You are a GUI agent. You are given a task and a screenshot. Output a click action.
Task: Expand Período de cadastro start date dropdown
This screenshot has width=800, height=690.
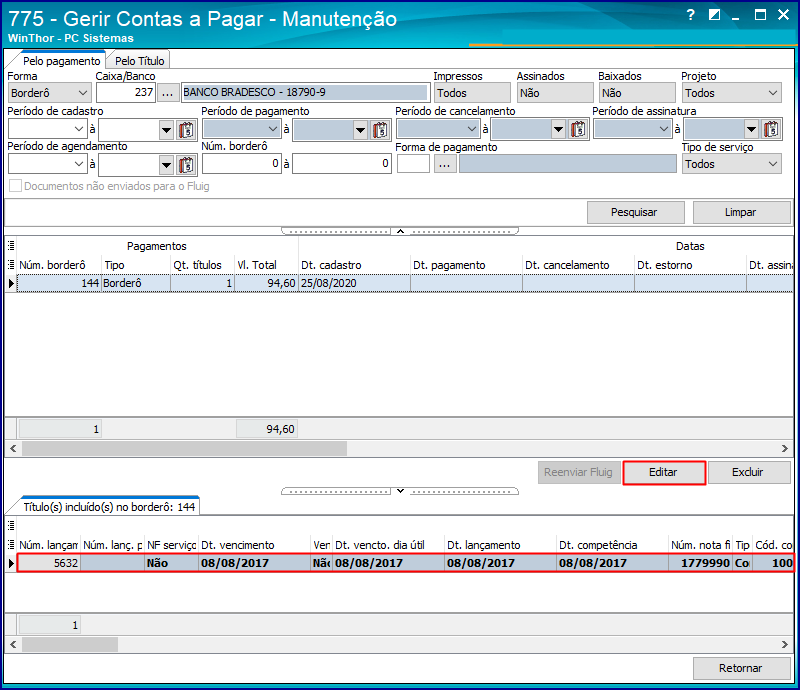[79, 129]
